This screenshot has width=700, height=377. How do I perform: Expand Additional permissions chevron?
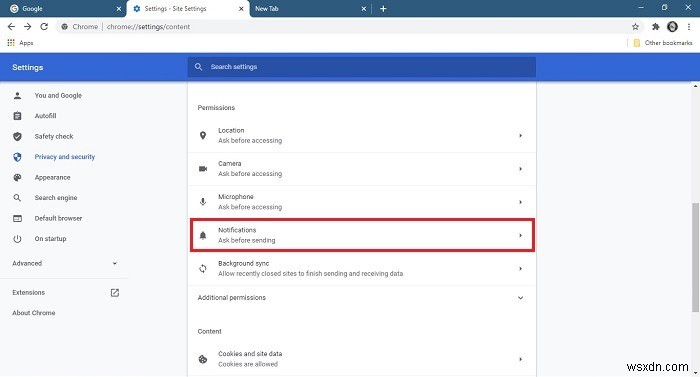[520, 298]
